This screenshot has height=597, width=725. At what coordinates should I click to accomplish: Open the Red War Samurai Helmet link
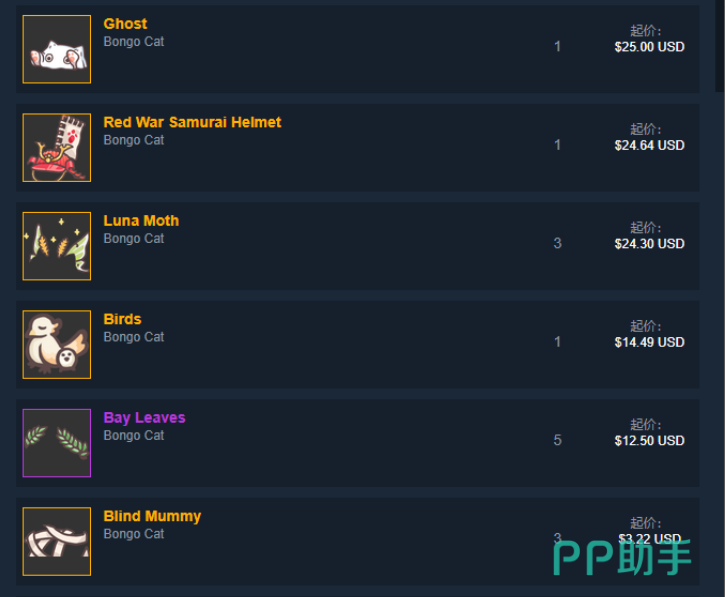click(x=192, y=122)
